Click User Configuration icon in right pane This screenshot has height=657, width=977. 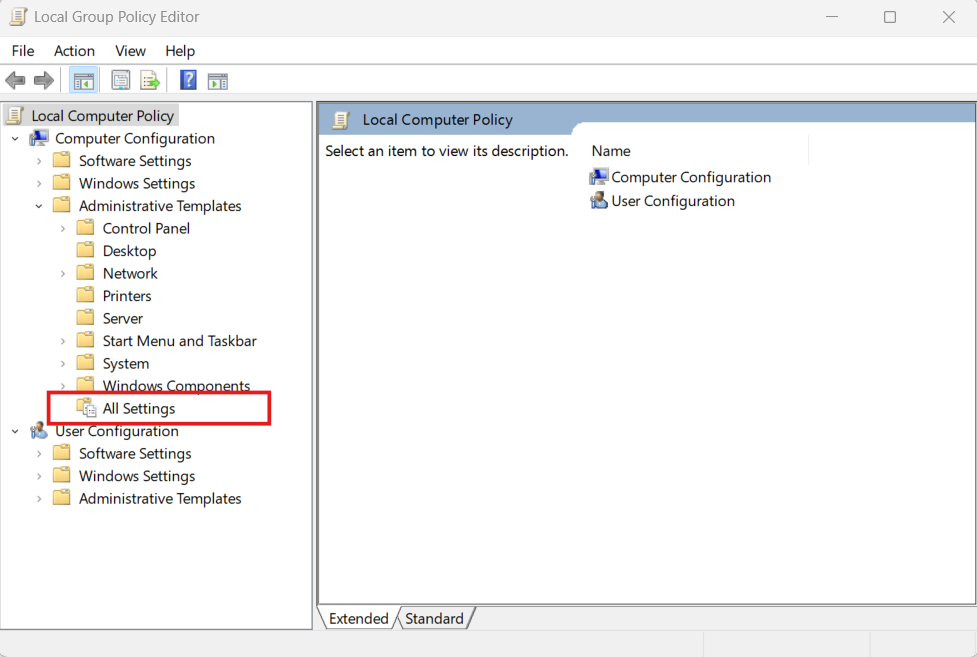[x=598, y=201]
